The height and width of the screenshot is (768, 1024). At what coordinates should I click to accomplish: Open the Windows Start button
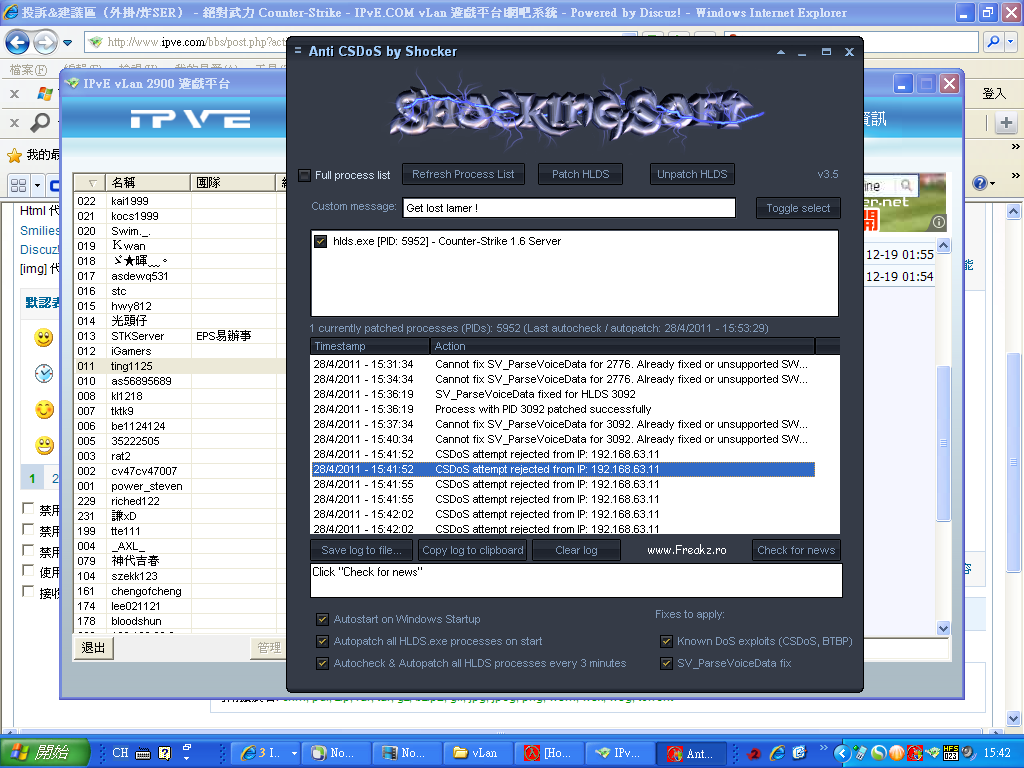point(38,753)
